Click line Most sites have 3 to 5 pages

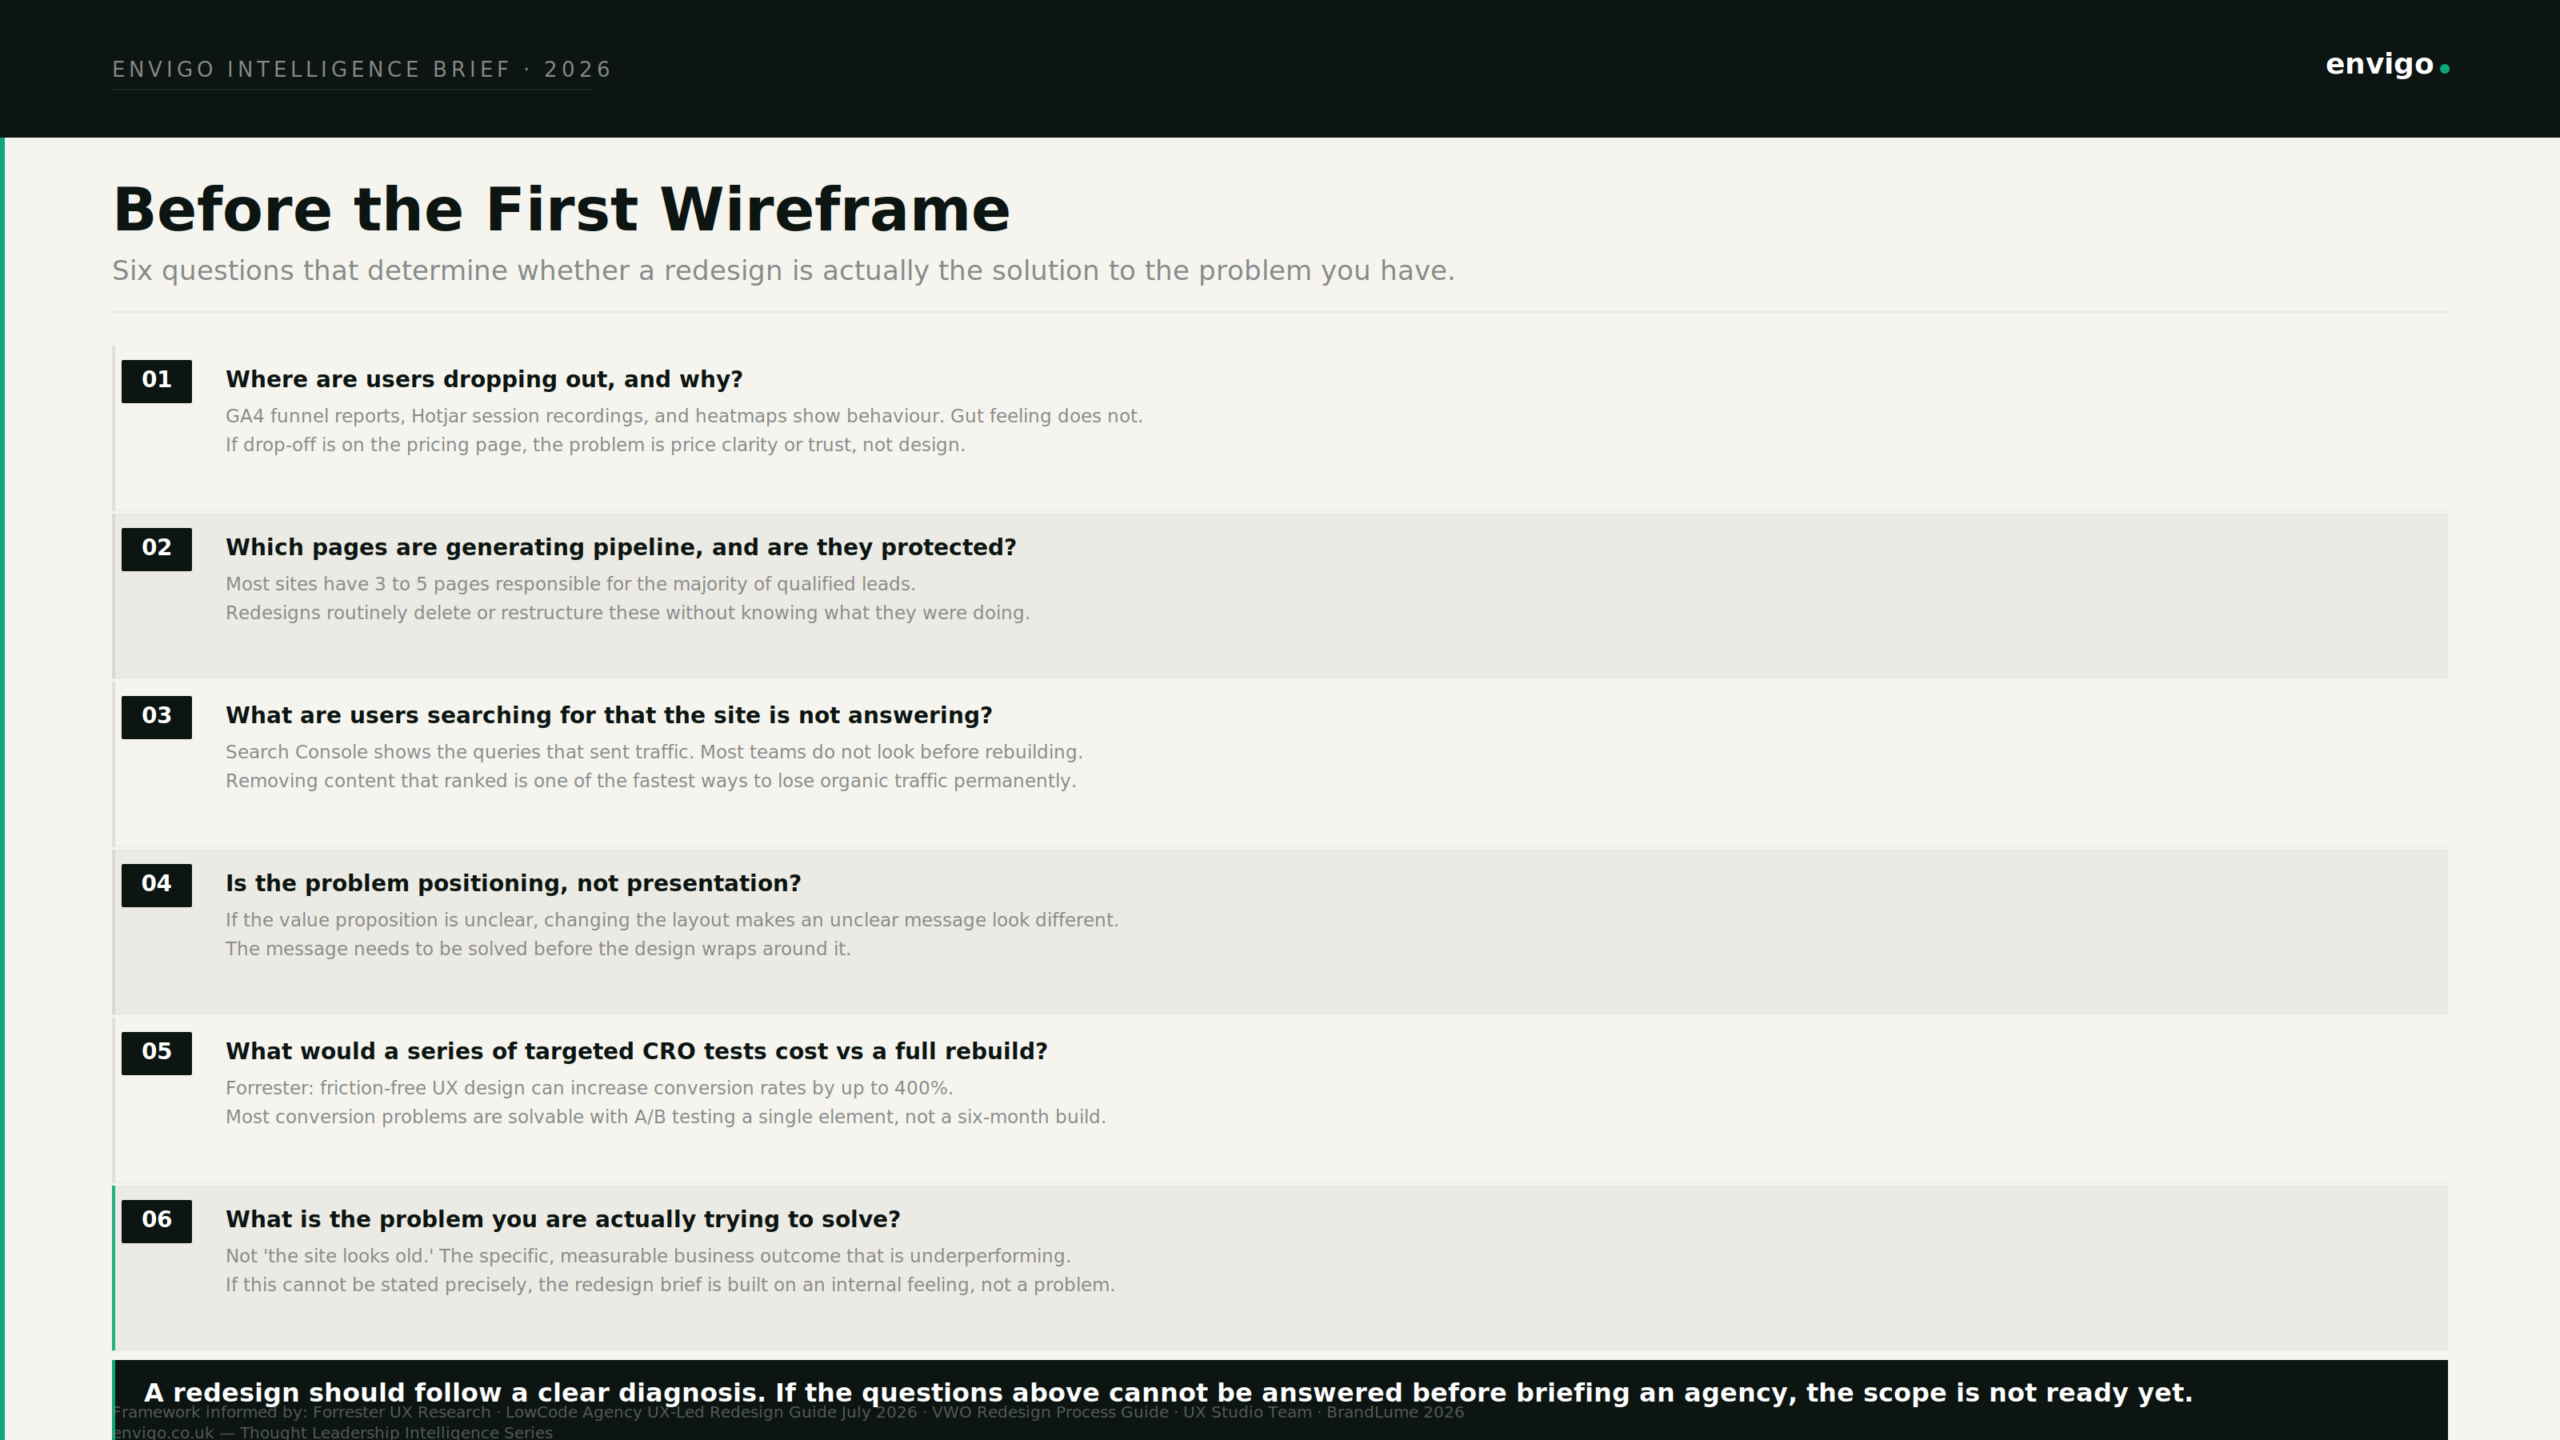point(570,584)
